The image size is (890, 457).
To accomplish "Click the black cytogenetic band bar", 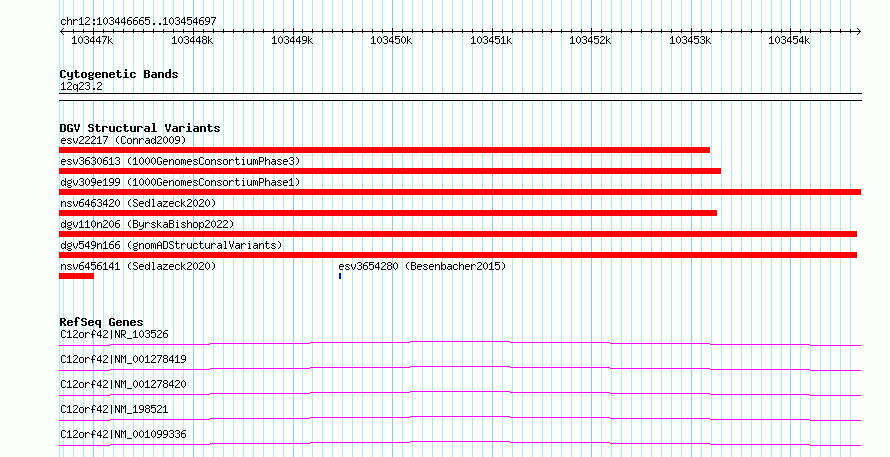I will [460, 97].
